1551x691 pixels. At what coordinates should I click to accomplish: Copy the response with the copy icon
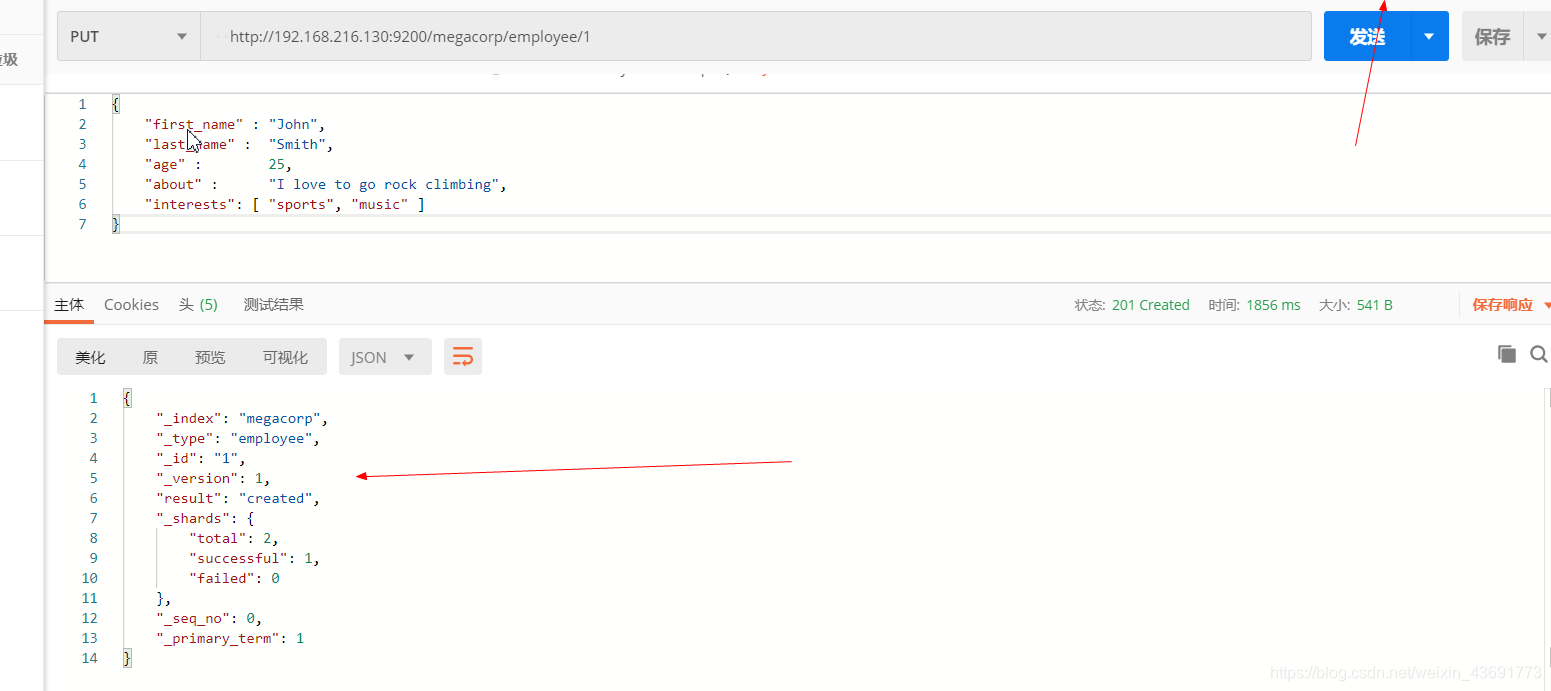tap(1506, 354)
